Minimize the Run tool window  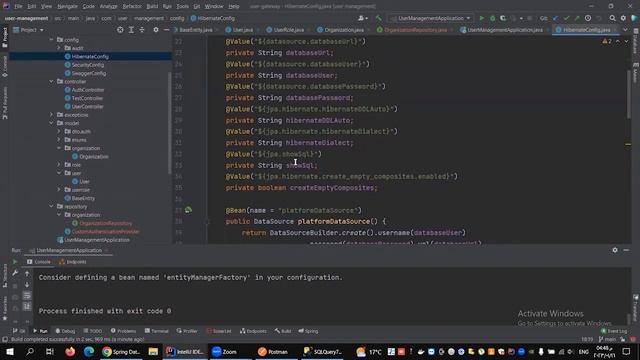pos(626,250)
